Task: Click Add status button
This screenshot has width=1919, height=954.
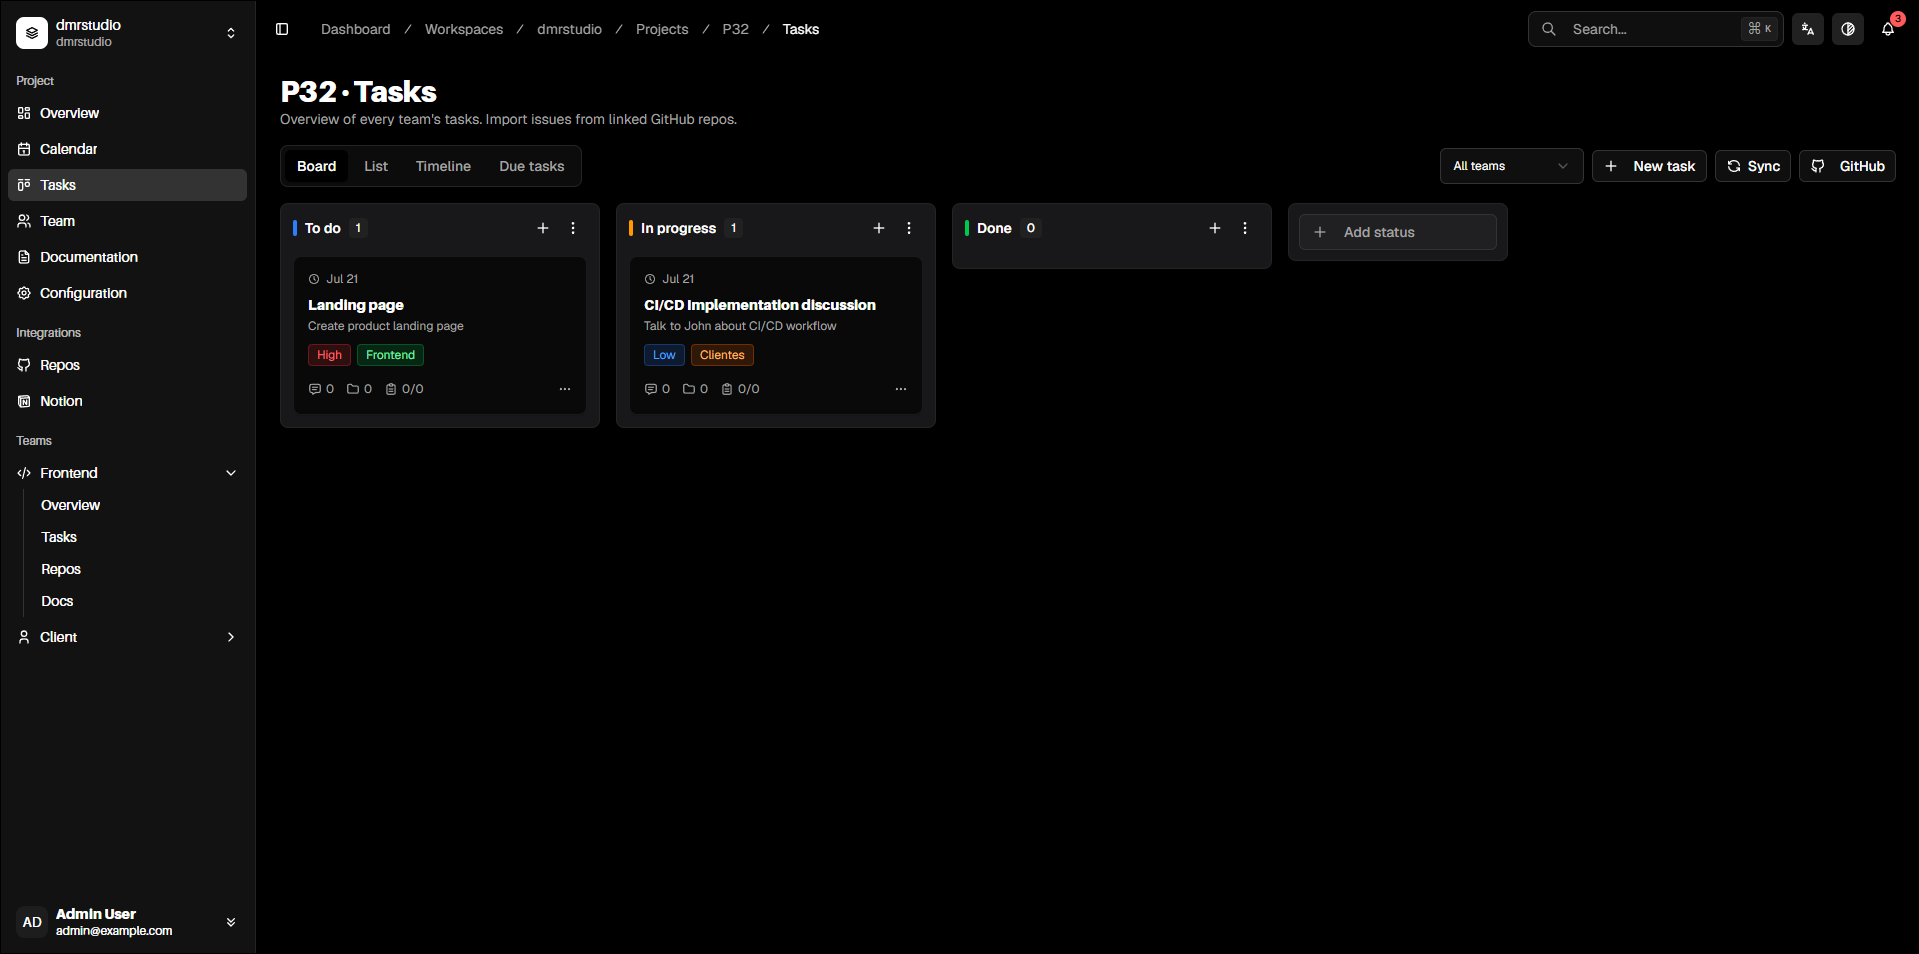Action: click(x=1397, y=232)
